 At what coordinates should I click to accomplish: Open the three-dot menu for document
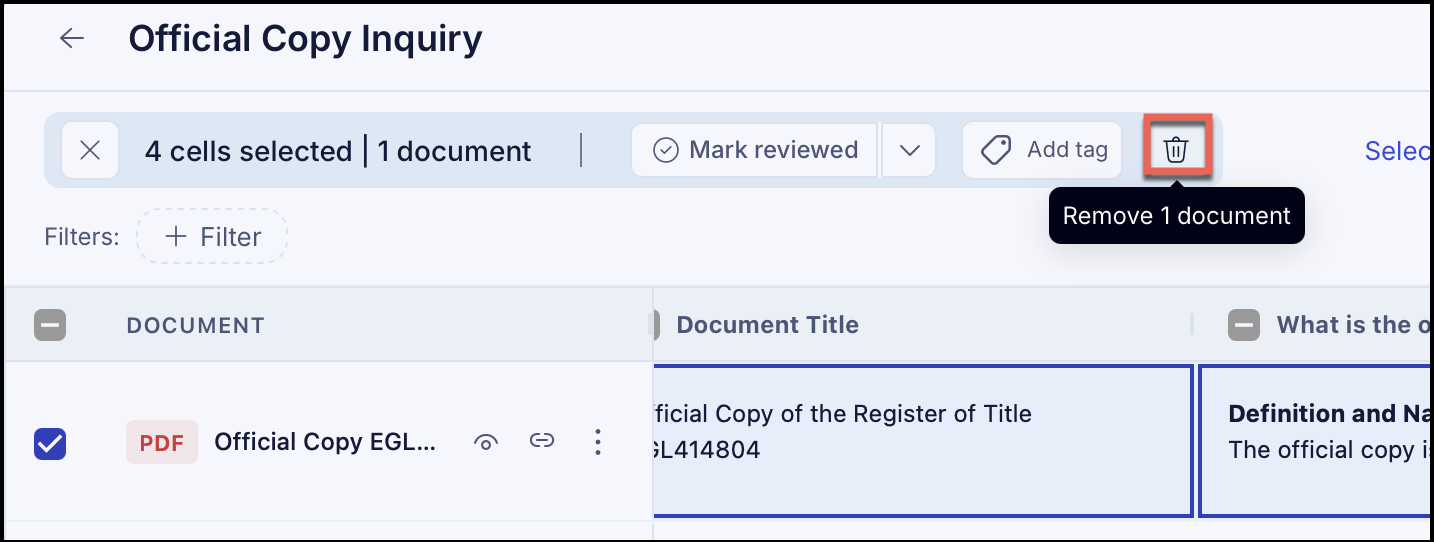pos(598,442)
